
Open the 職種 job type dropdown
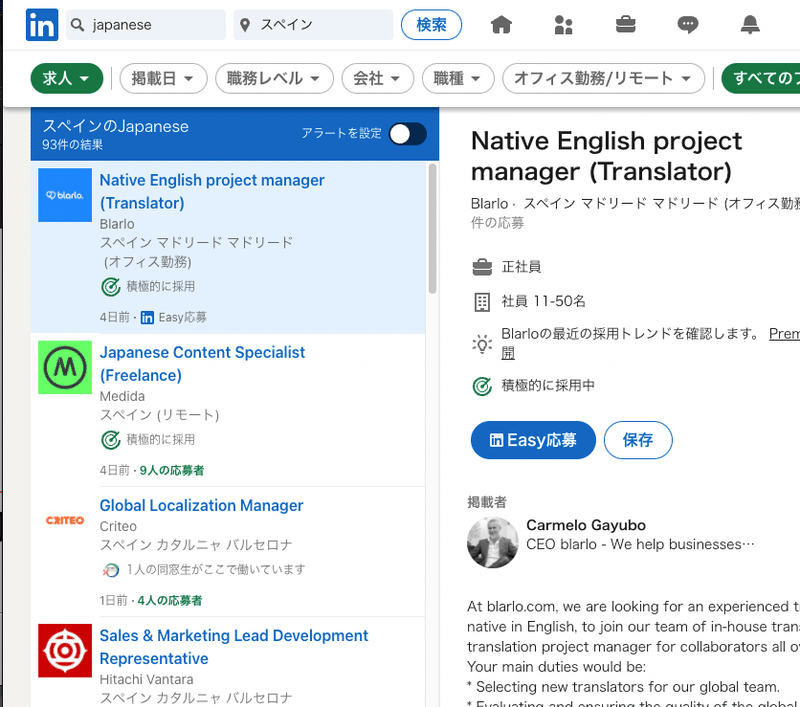[458, 79]
